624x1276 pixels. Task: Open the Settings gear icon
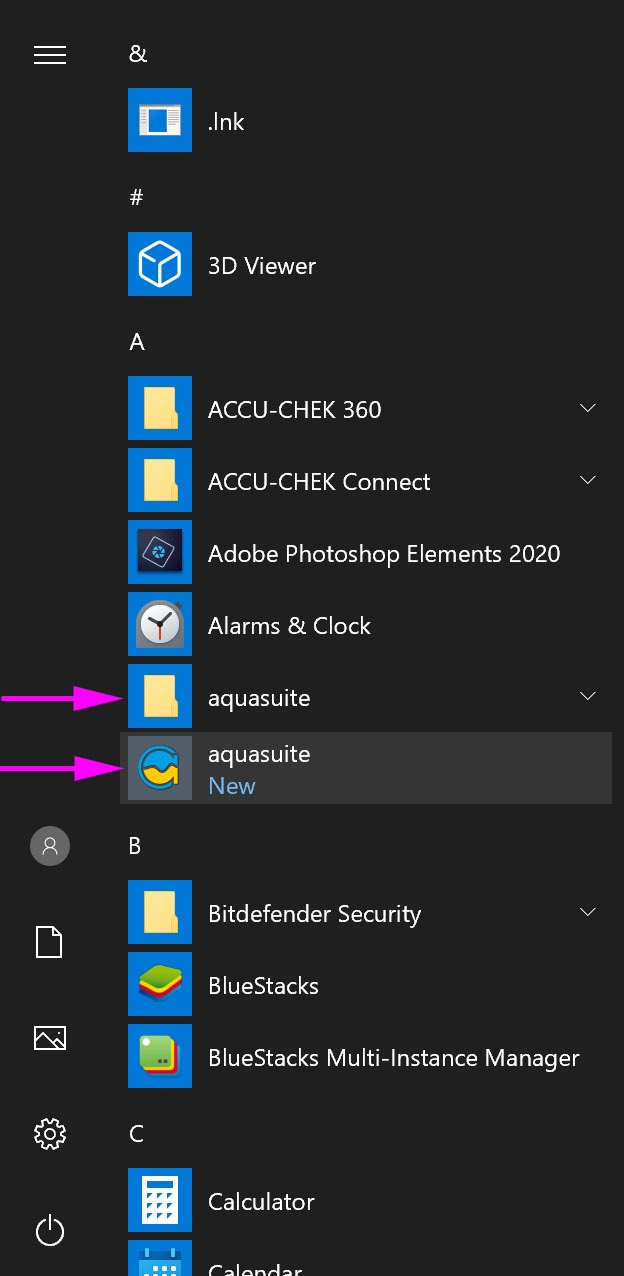pyautogui.click(x=50, y=1133)
